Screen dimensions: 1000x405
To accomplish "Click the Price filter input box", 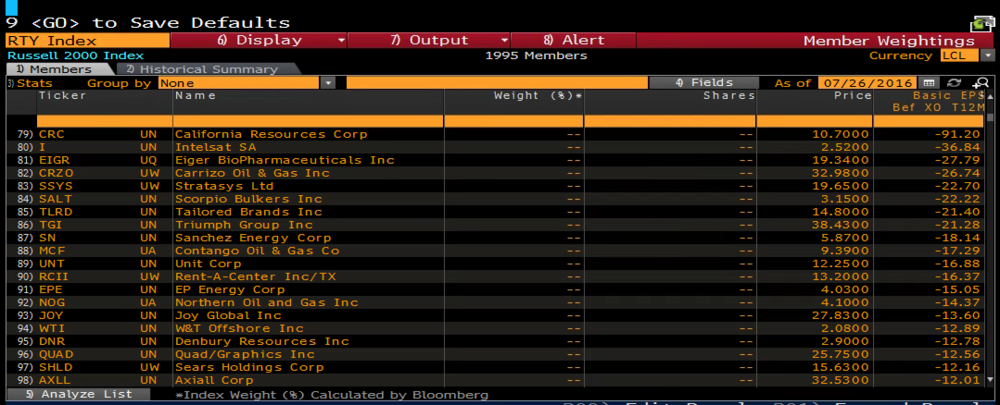I will 814,121.
